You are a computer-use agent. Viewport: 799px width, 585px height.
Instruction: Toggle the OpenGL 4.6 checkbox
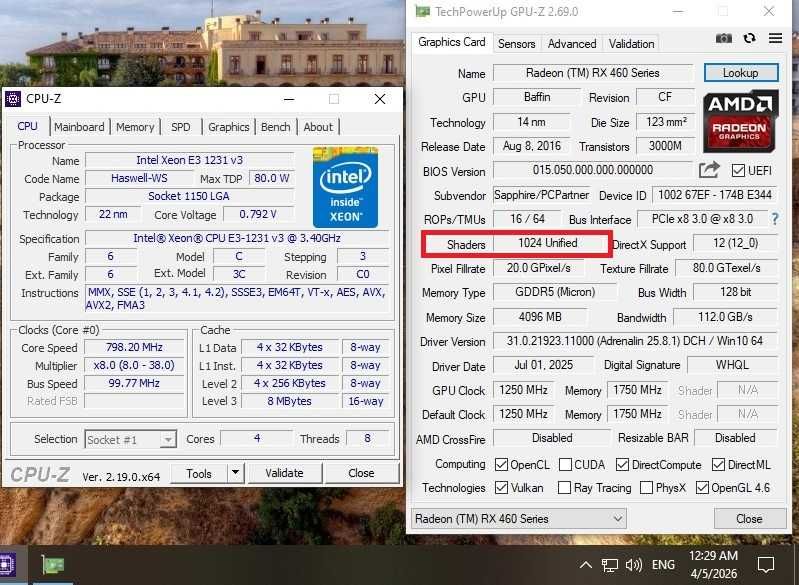click(x=702, y=488)
